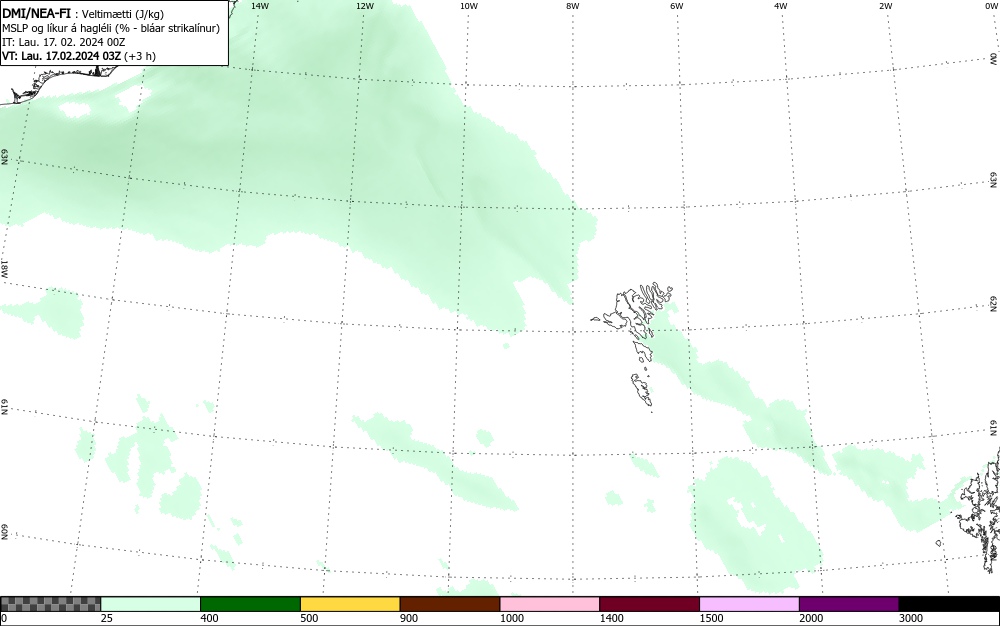Screen dimensions: 1000x626
Task: Pick the lavender 1500-2000 legend swatch
Action: coord(749,604)
